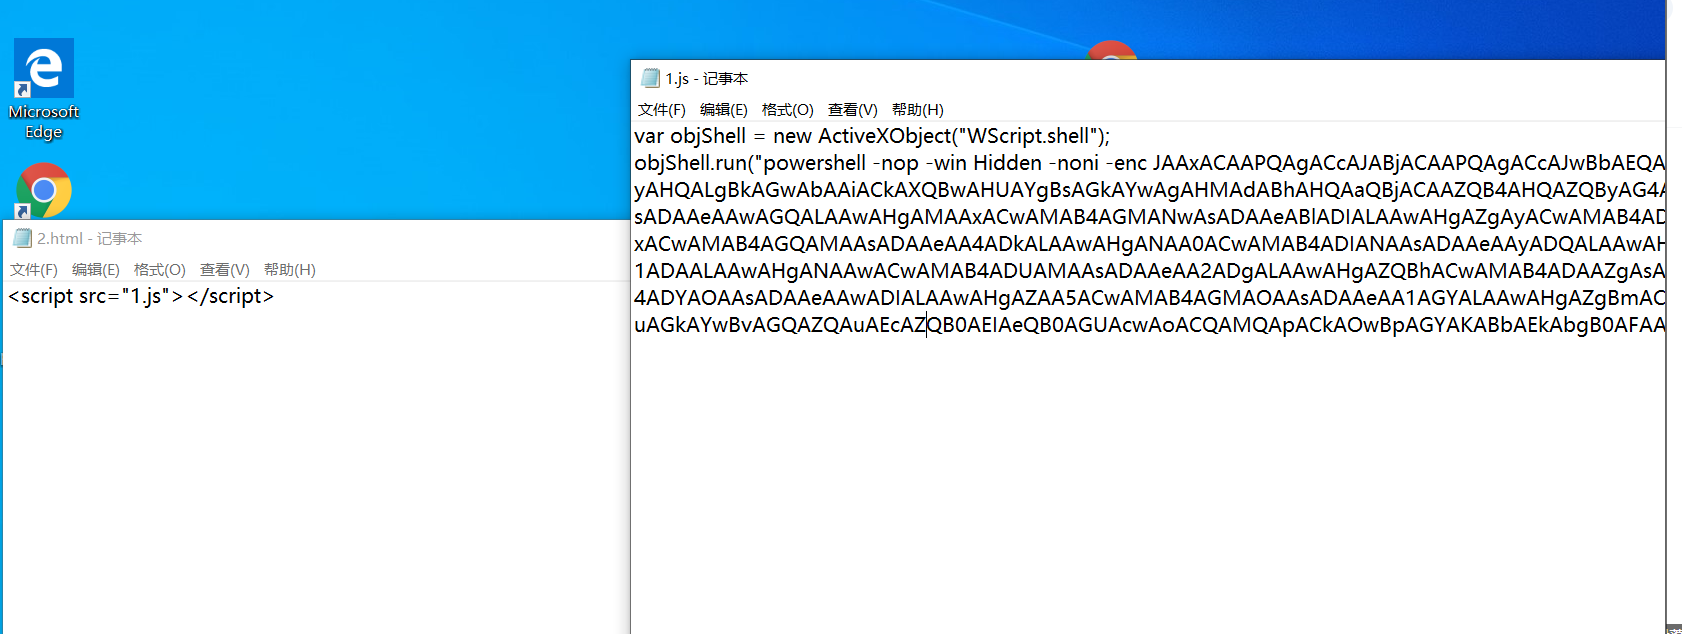Image resolution: width=1682 pixels, height=634 pixels.
Task: Open 查看(V) menu in 2.html Notepad
Action: click(x=225, y=270)
